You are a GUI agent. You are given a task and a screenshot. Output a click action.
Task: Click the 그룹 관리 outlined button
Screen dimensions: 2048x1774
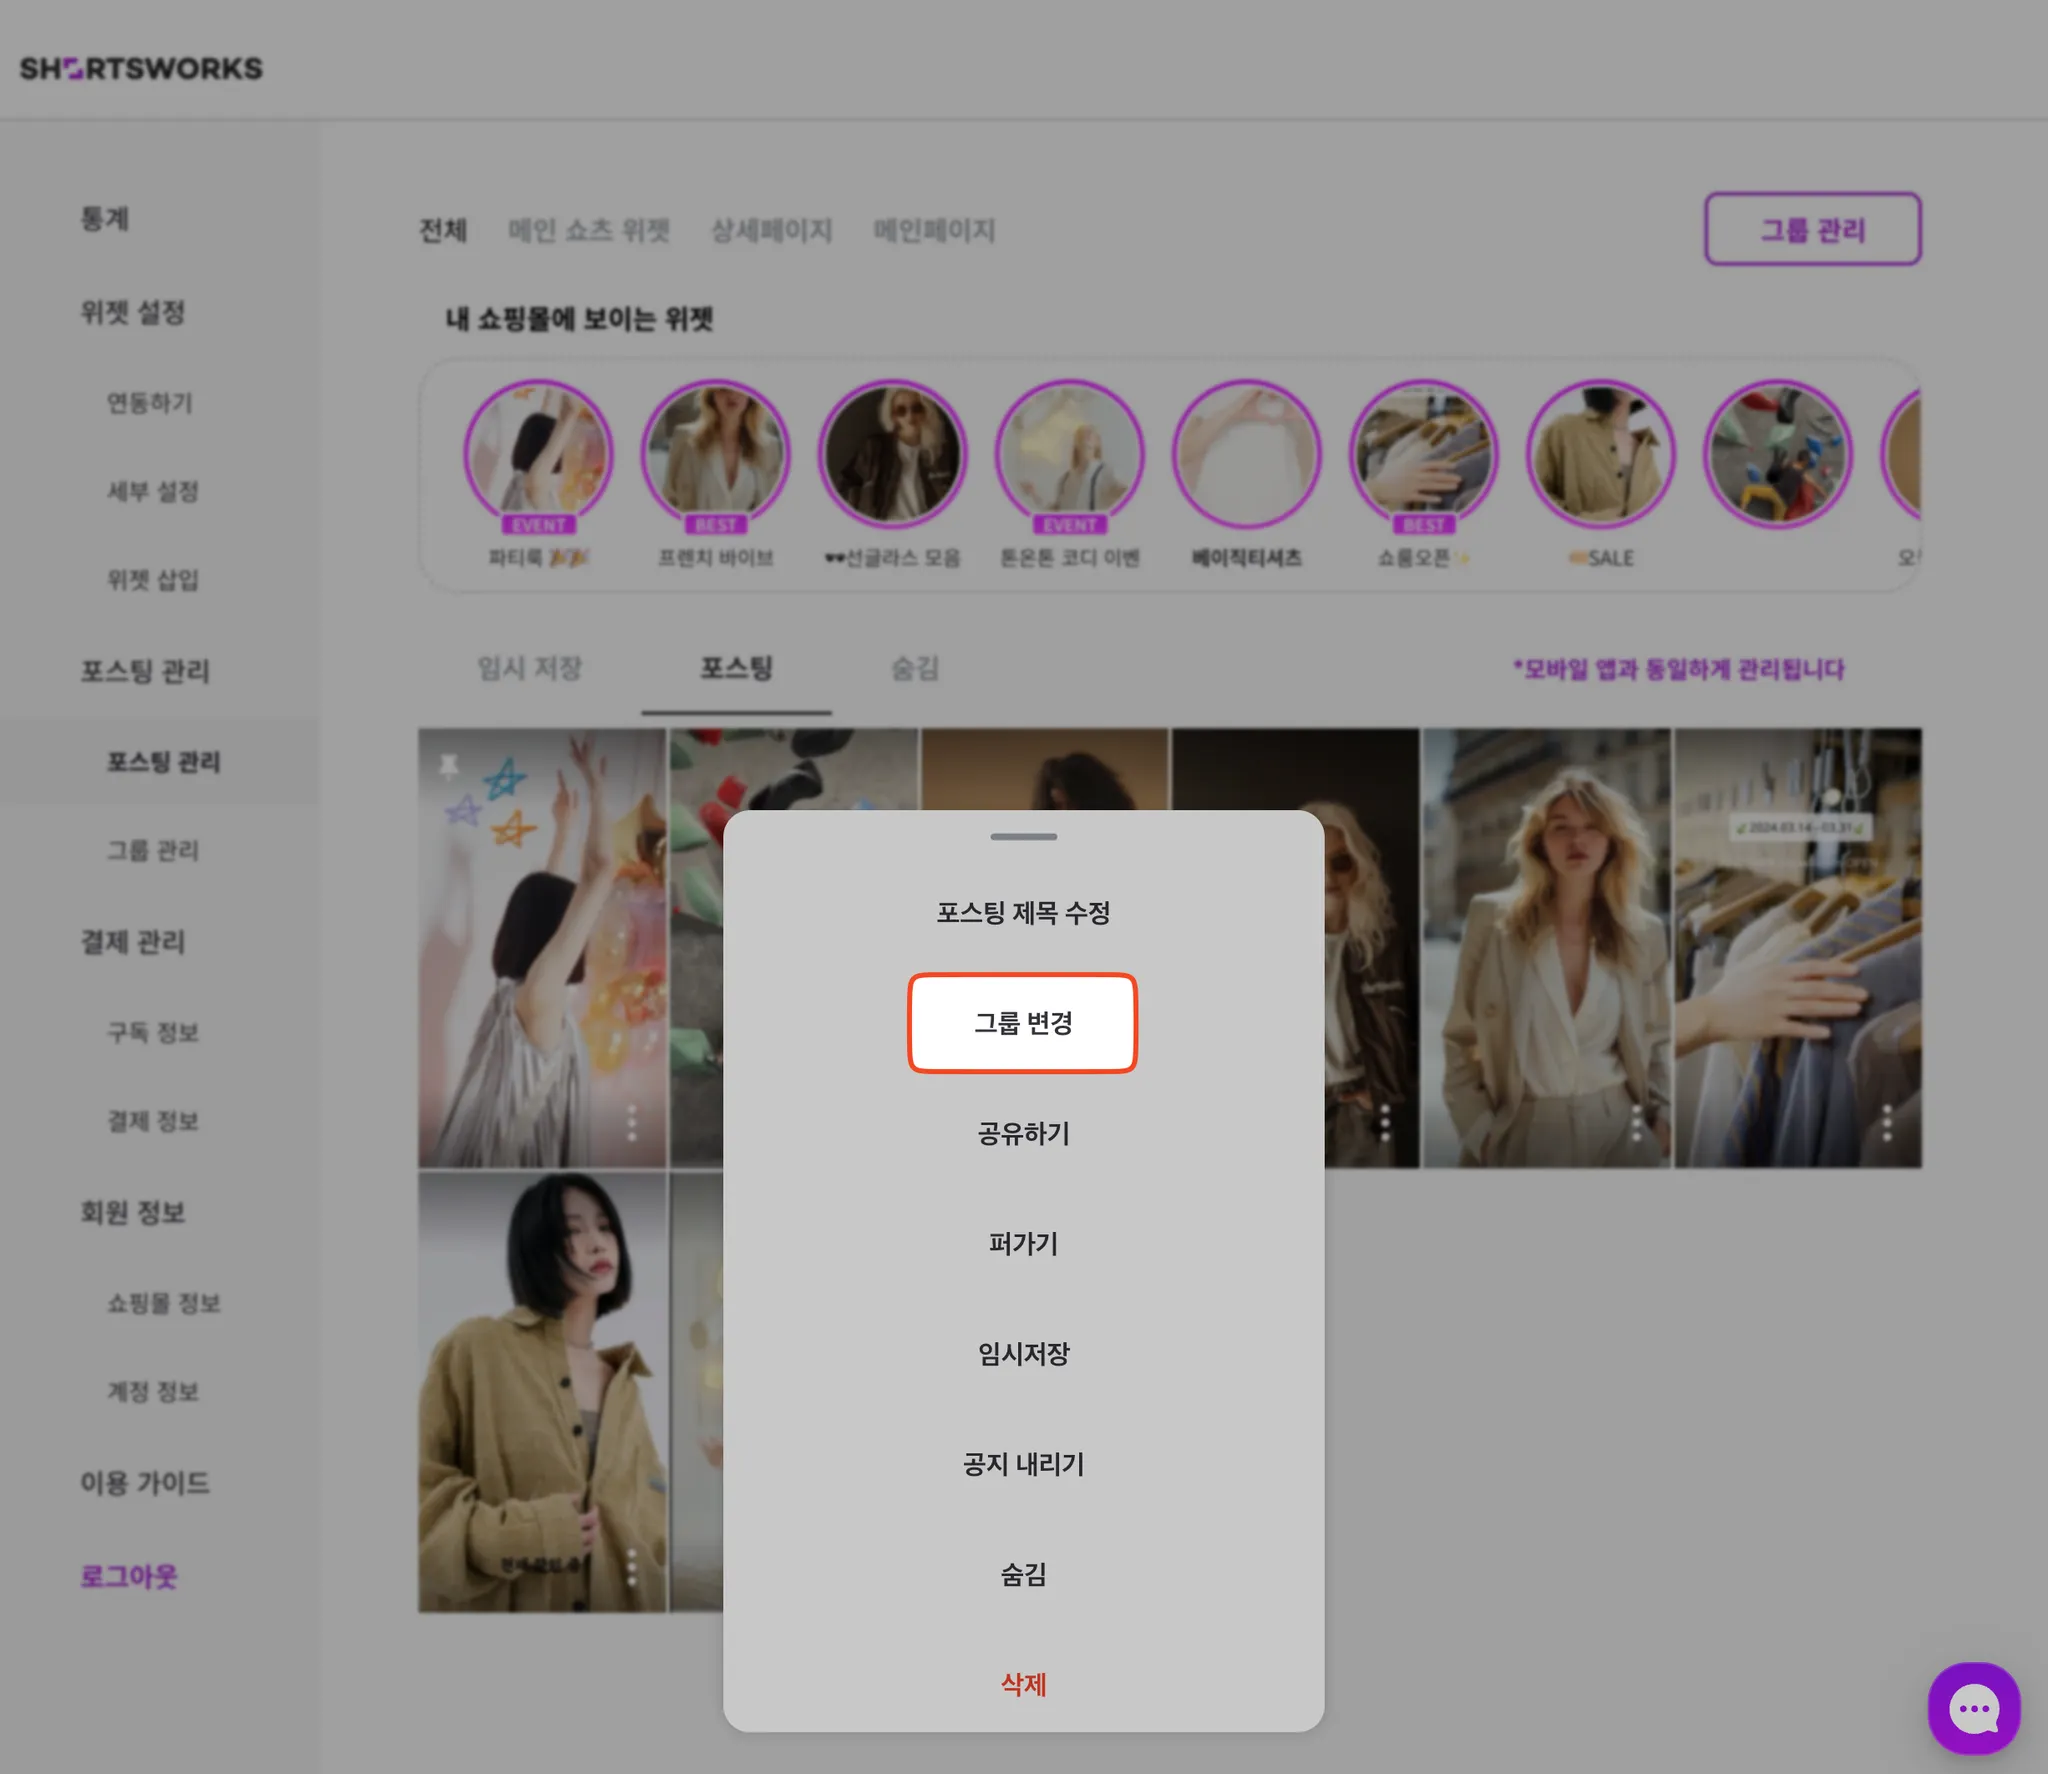point(1811,230)
